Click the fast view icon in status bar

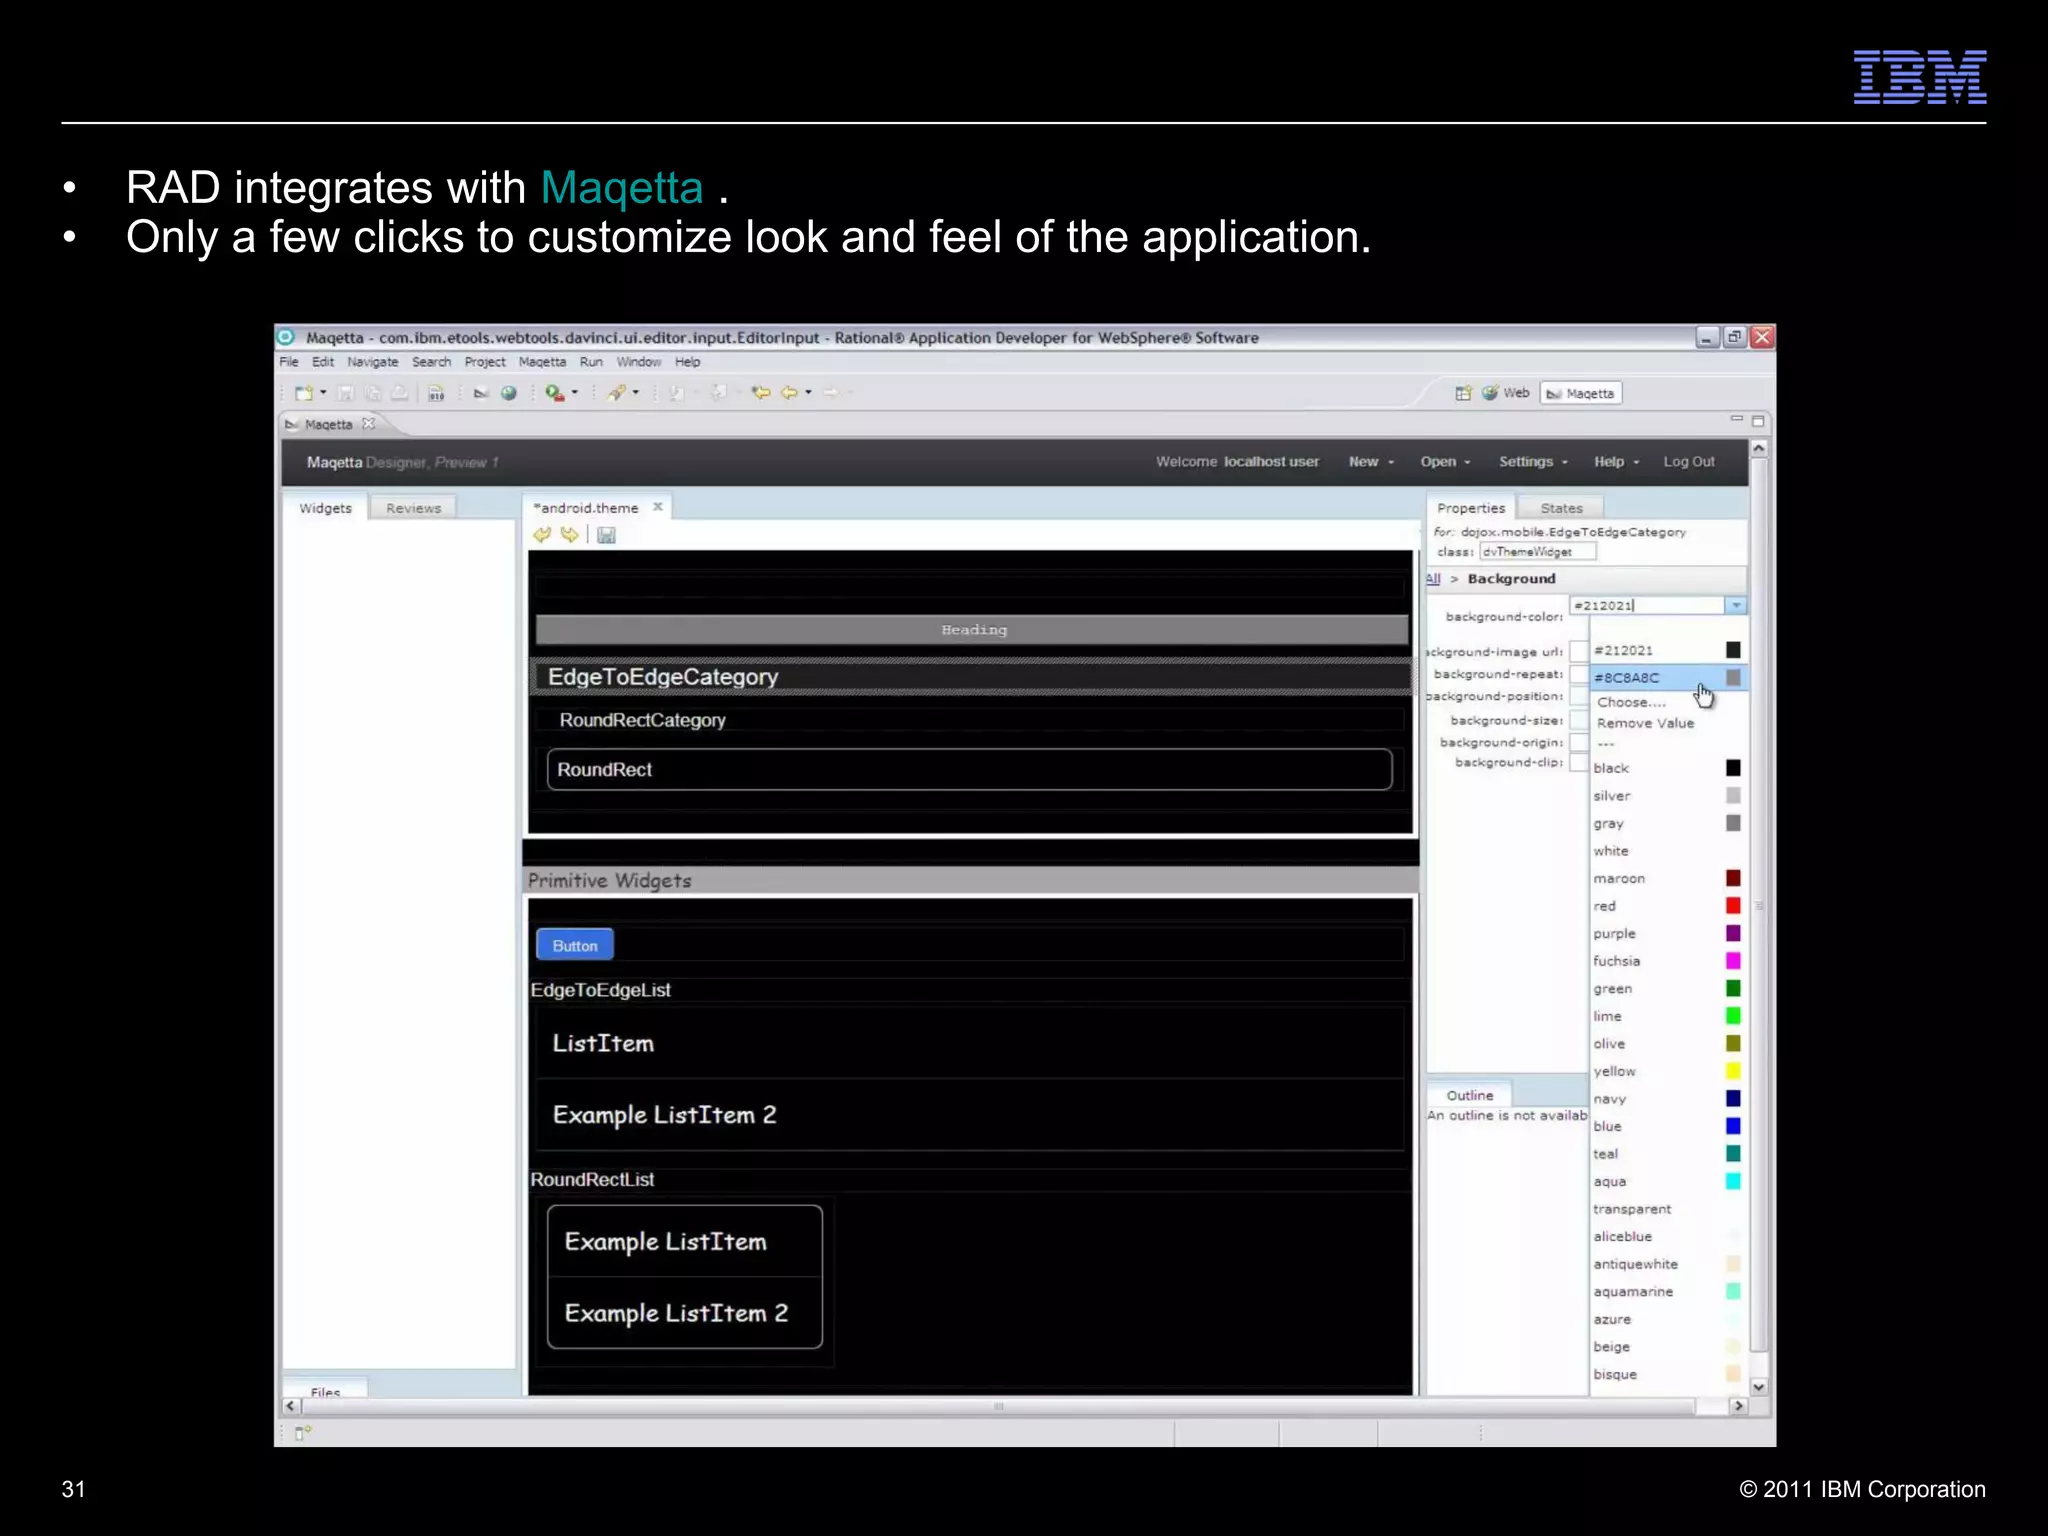click(x=302, y=1433)
